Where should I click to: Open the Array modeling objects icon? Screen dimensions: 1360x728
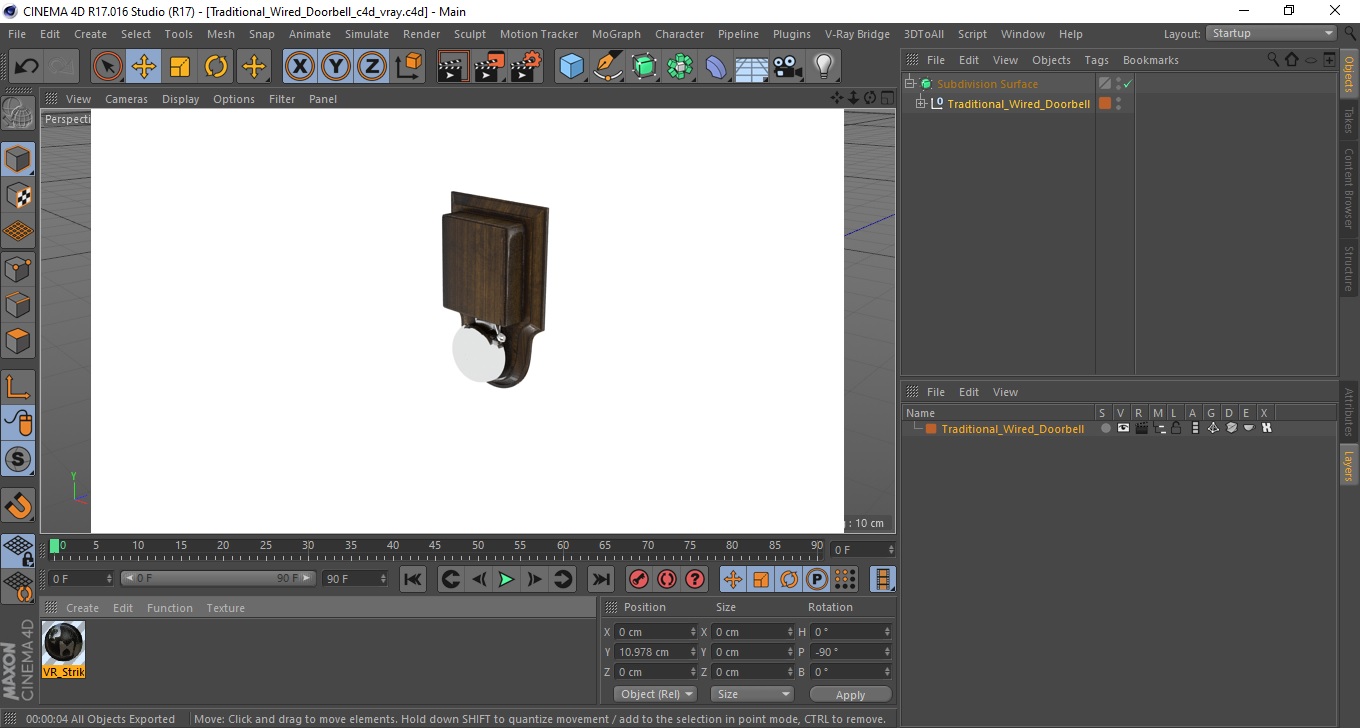tap(681, 67)
